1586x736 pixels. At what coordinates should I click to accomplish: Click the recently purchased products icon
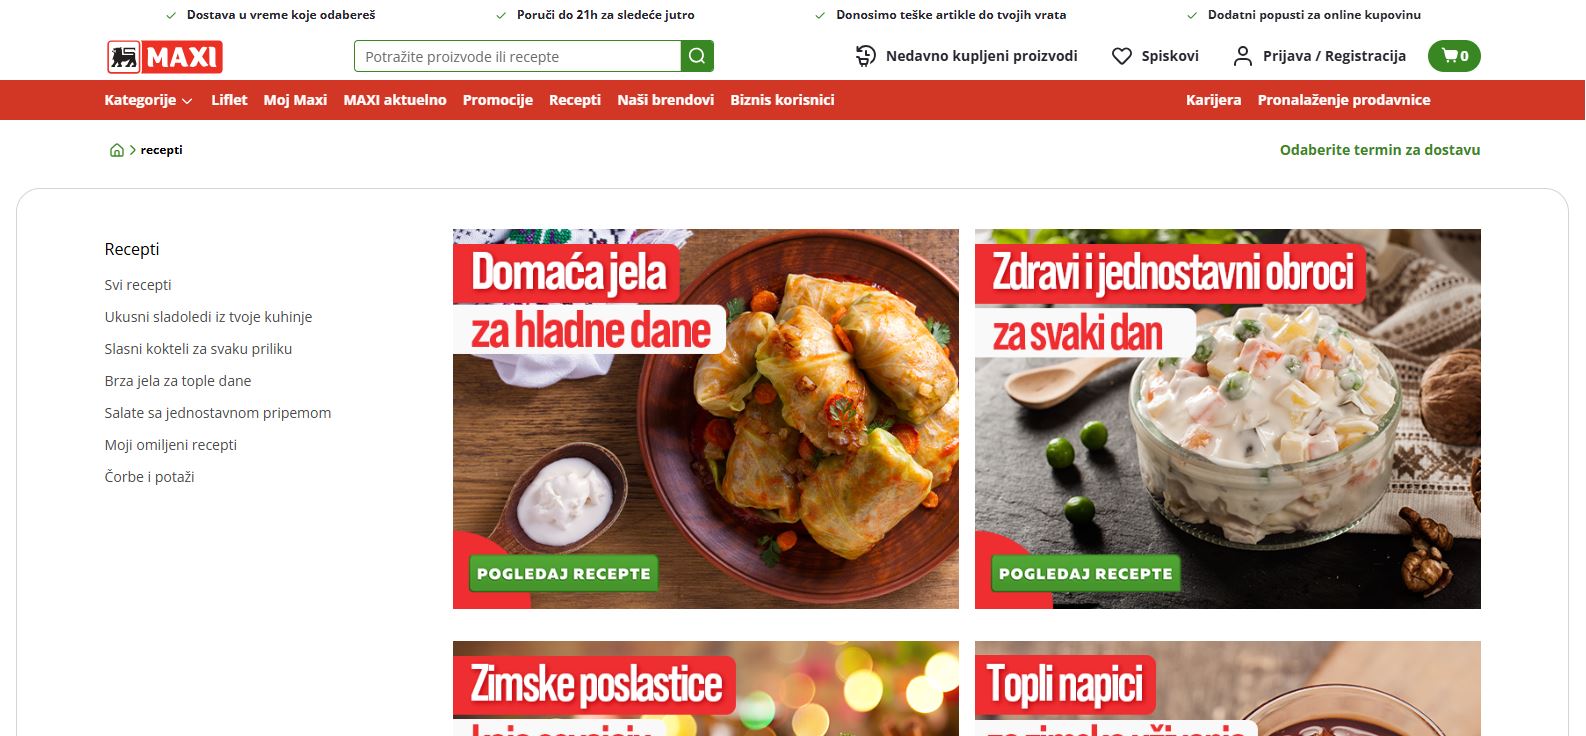[866, 56]
